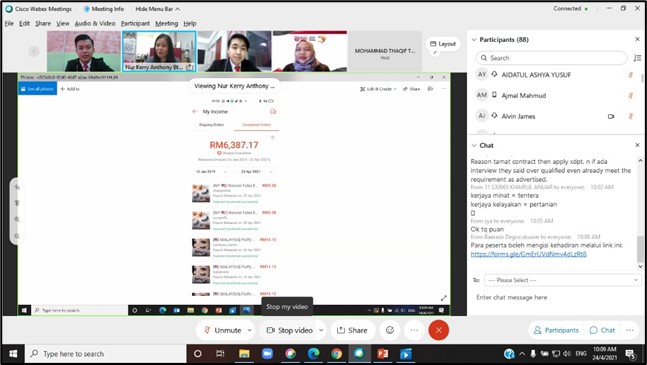Click the participants sort icon beside search
This screenshot has width=647, height=365.
pyautogui.click(x=638, y=58)
